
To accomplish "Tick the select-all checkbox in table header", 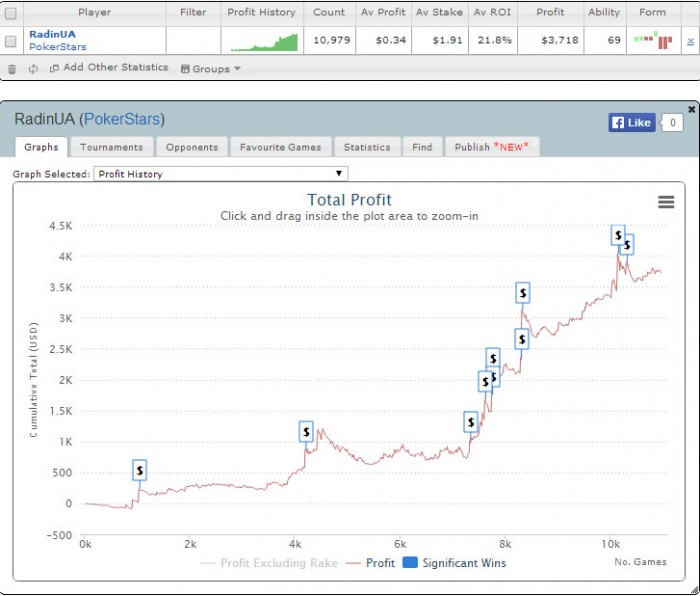I will point(10,13).
